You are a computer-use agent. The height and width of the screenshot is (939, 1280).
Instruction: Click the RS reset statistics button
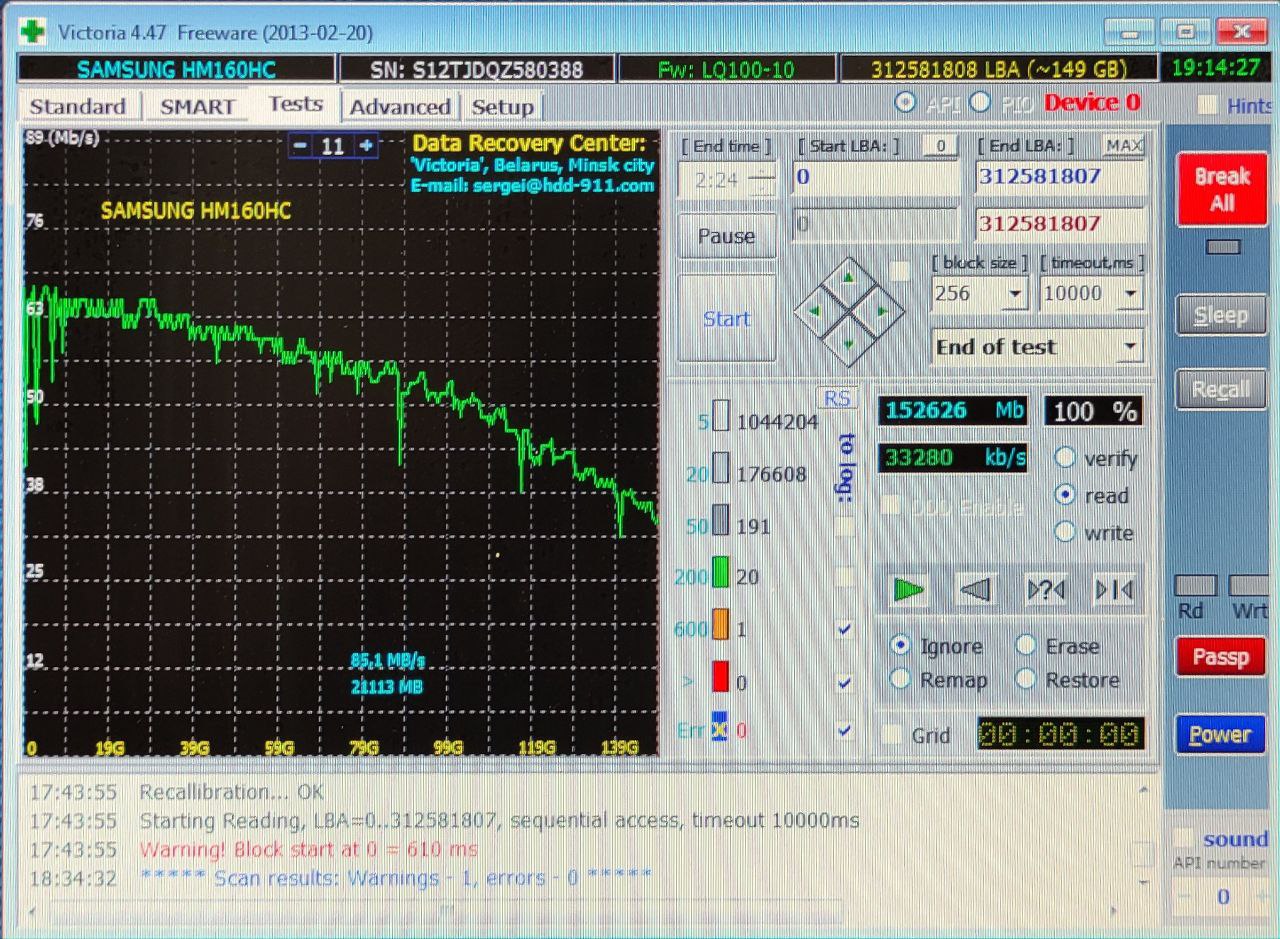pyautogui.click(x=836, y=398)
